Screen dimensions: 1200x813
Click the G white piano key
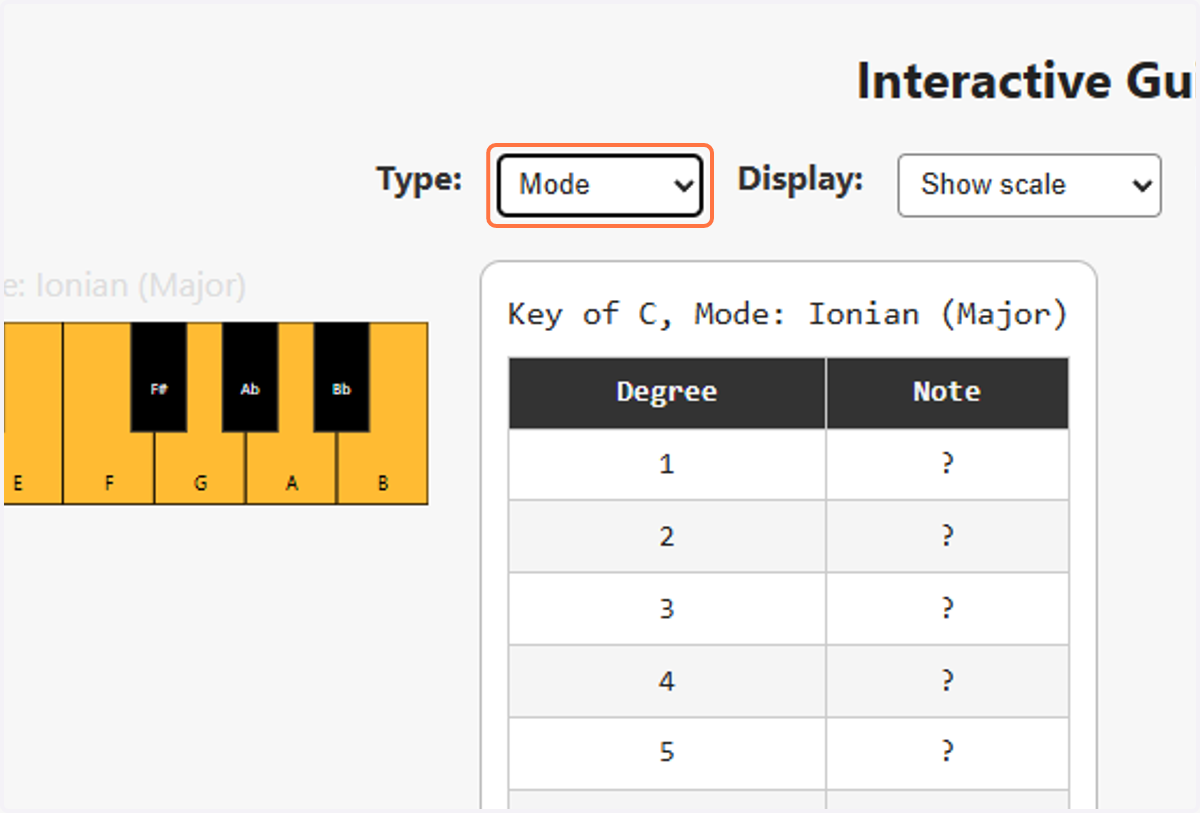pyautogui.click(x=200, y=470)
